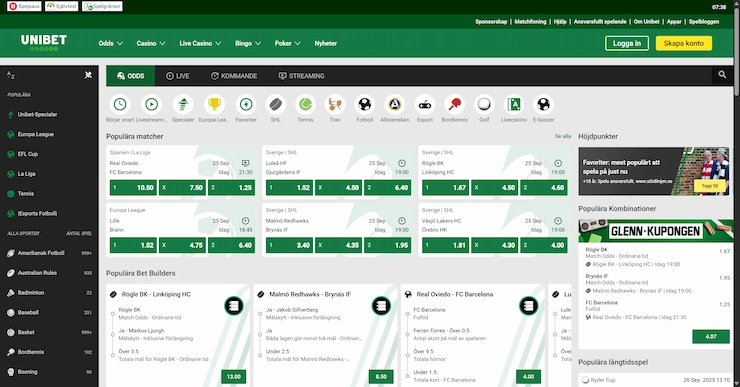Select the Börjar snart clock icon
This screenshot has width=740, height=387.
(x=120, y=104)
